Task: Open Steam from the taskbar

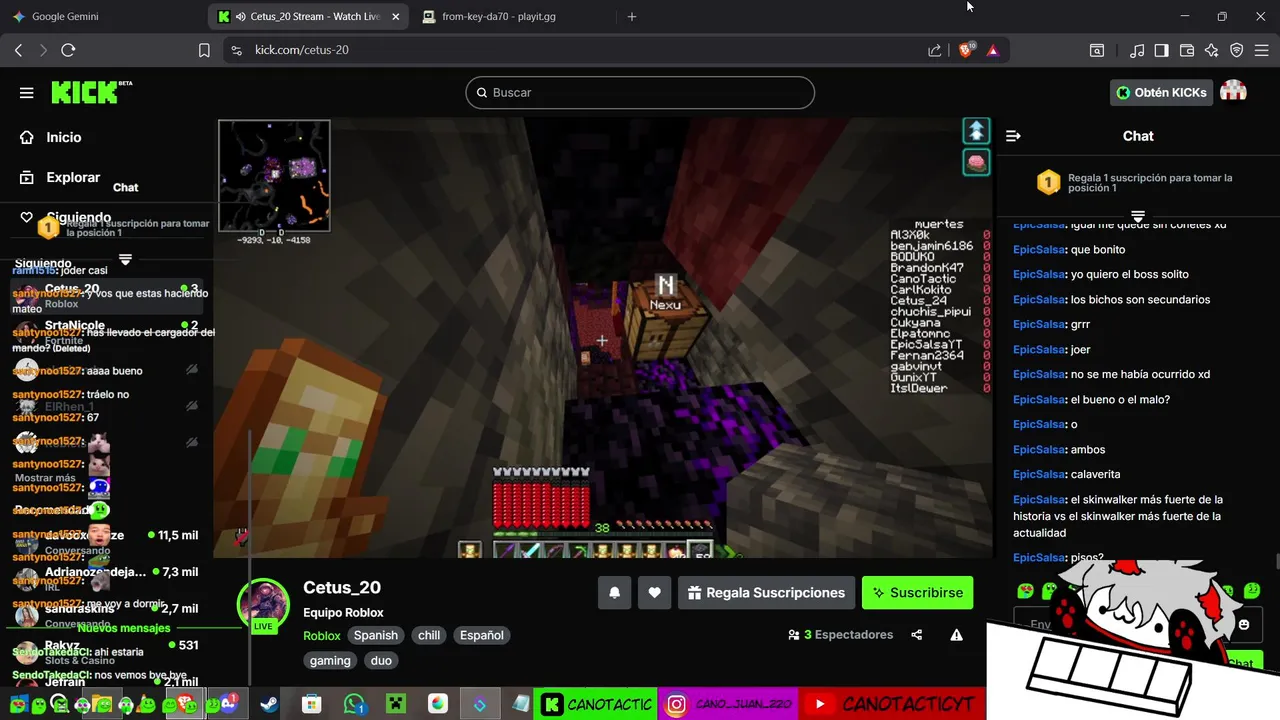Action: coord(270,704)
